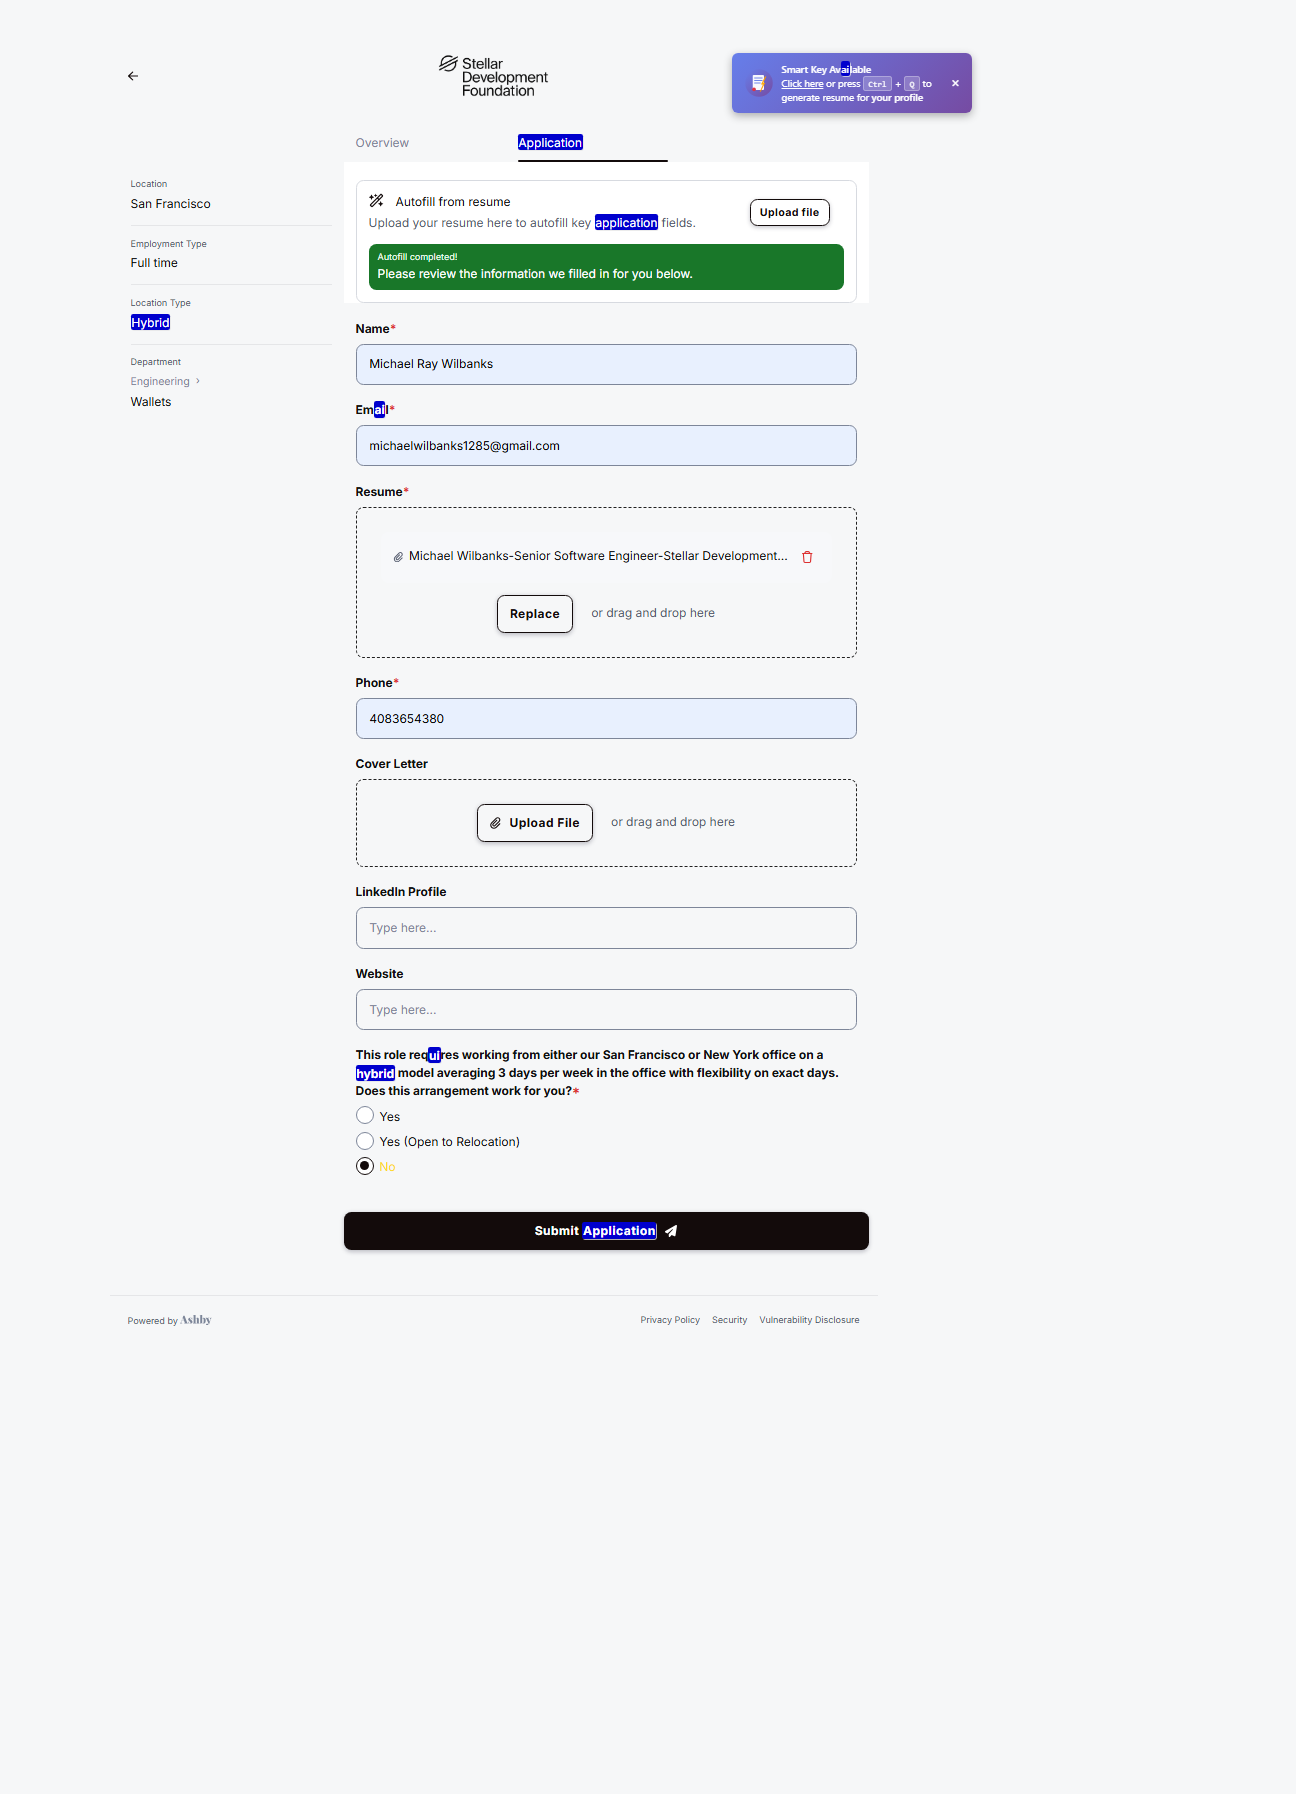1296x1794 pixels.
Task: Select "Yes (Open to Relocation)" radio option
Action: [x=365, y=1141]
